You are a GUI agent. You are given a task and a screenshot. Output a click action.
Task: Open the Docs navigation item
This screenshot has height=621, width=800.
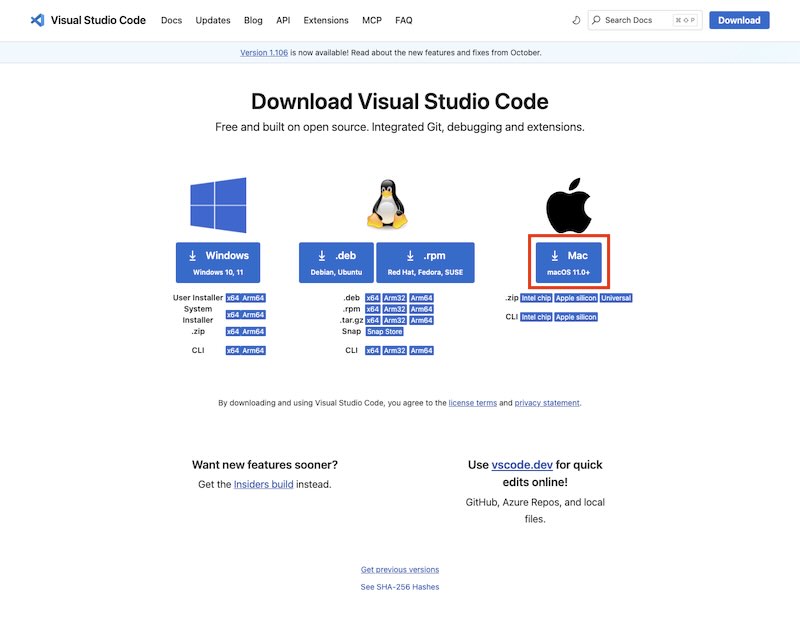(x=171, y=19)
